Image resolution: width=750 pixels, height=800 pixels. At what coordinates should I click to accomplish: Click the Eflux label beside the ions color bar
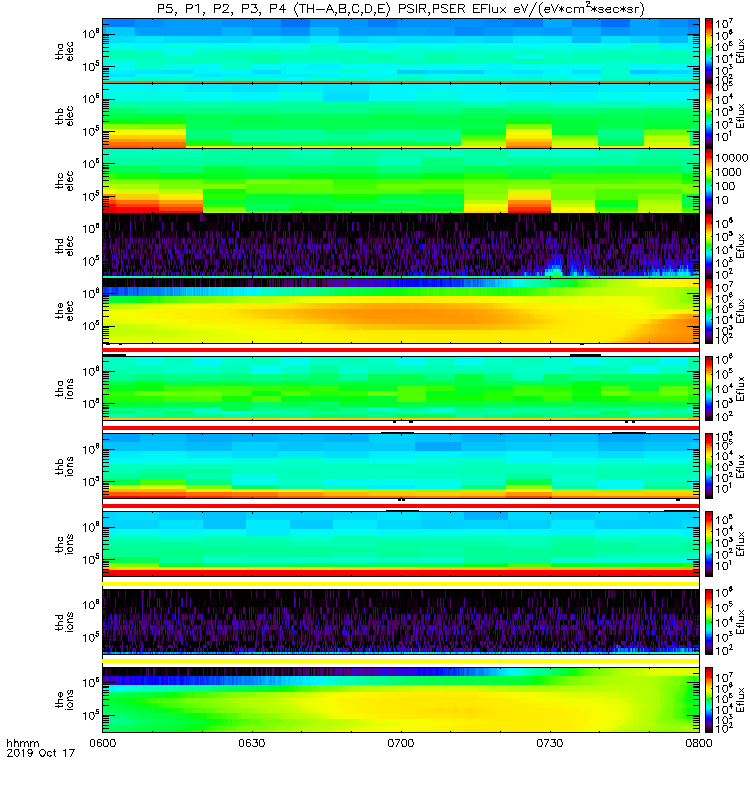click(741, 700)
